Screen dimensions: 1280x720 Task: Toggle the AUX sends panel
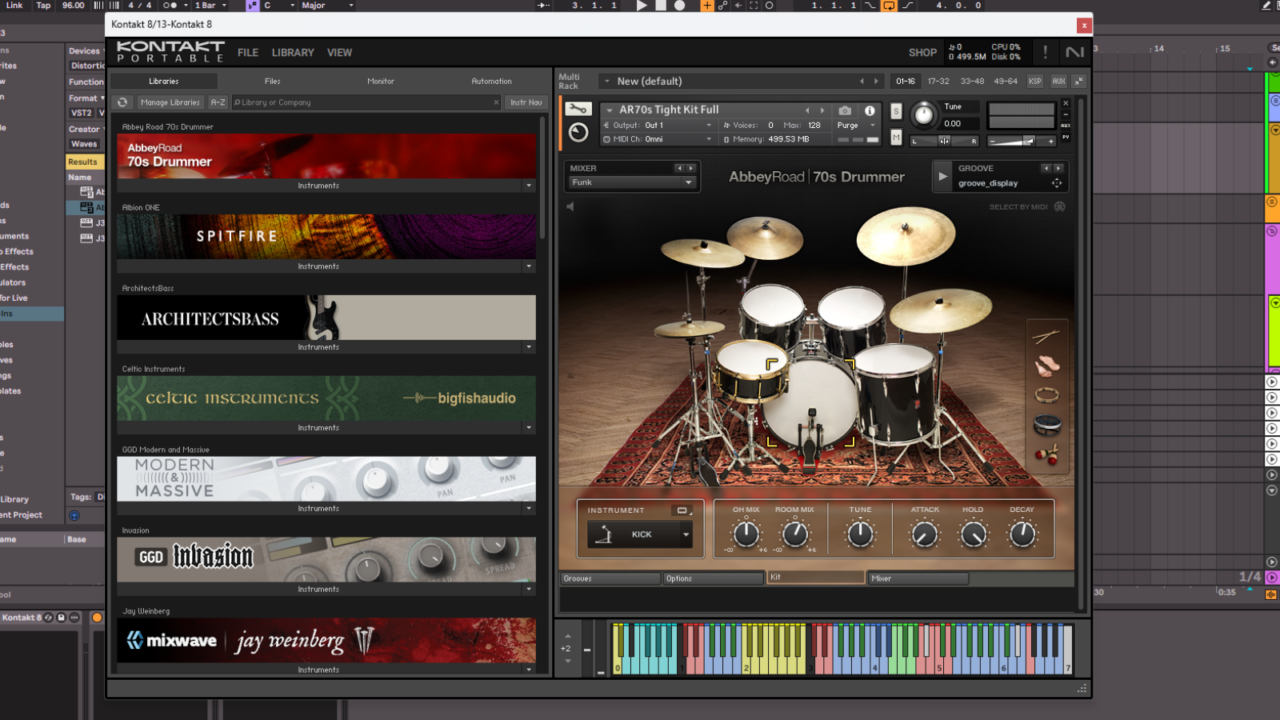[1058, 81]
